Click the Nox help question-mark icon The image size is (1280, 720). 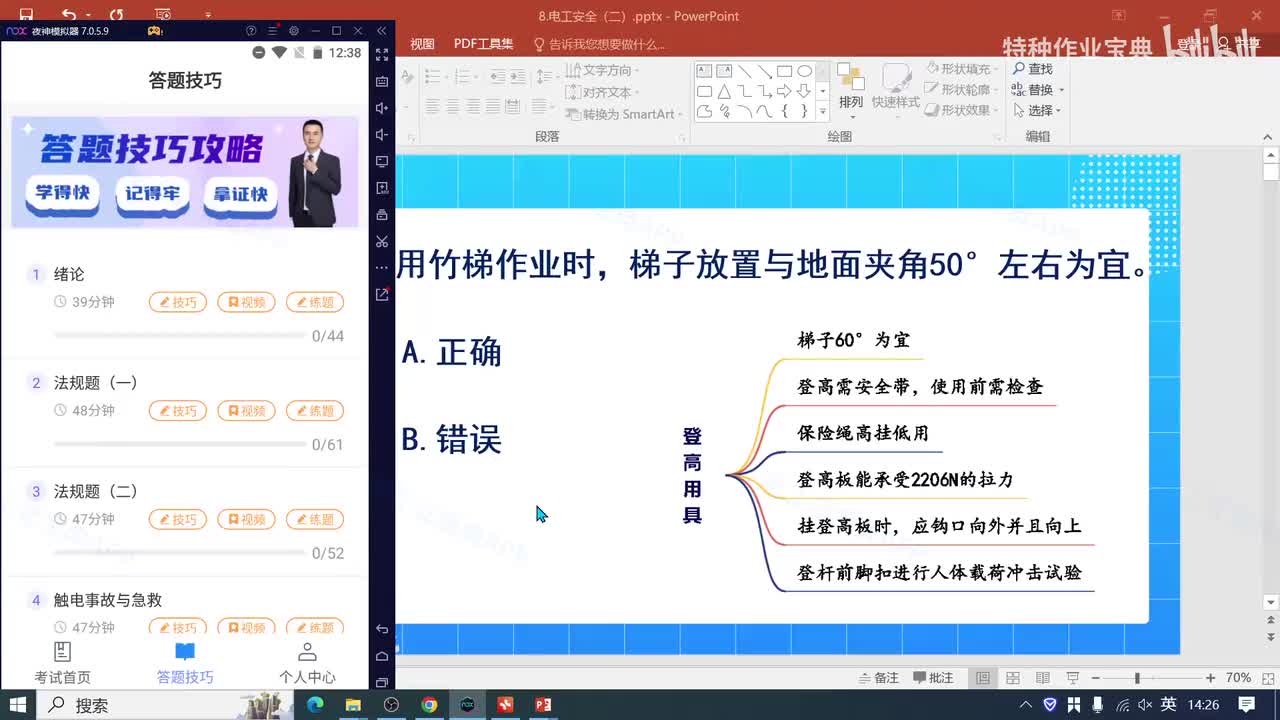tap(251, 31)
